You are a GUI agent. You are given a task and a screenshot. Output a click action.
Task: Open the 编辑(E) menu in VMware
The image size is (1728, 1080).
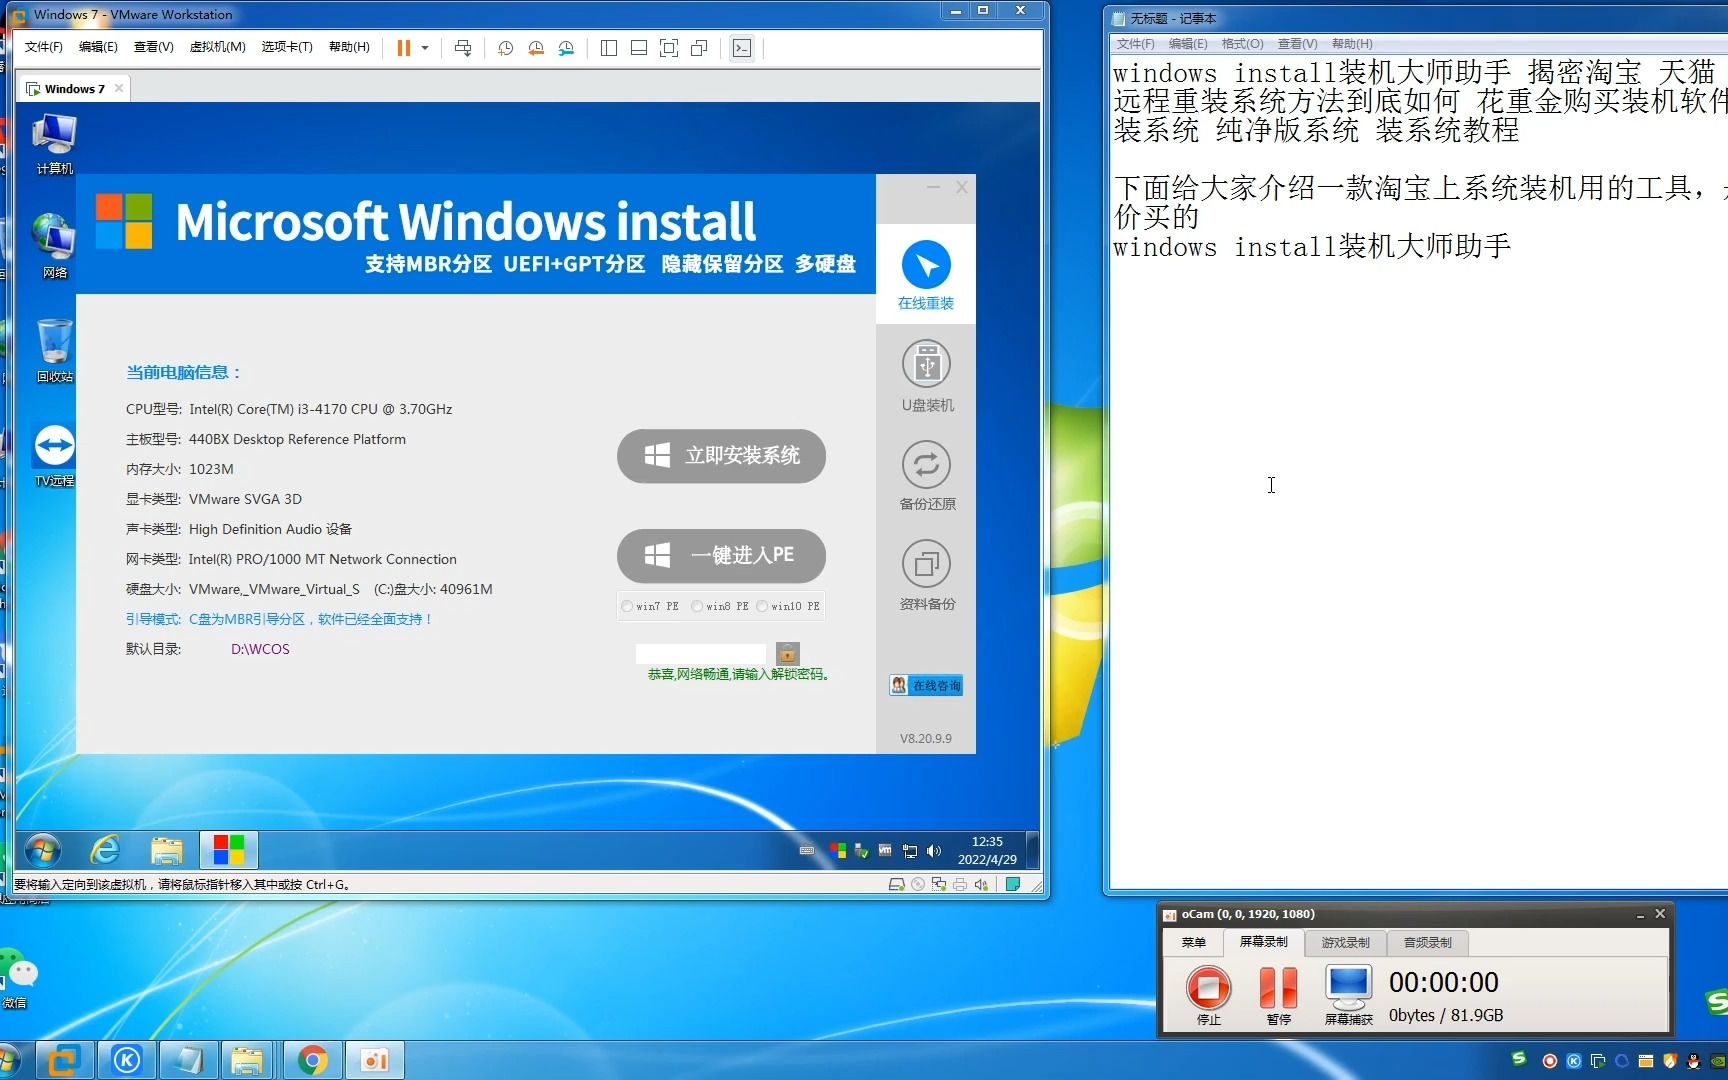(98, 47)
